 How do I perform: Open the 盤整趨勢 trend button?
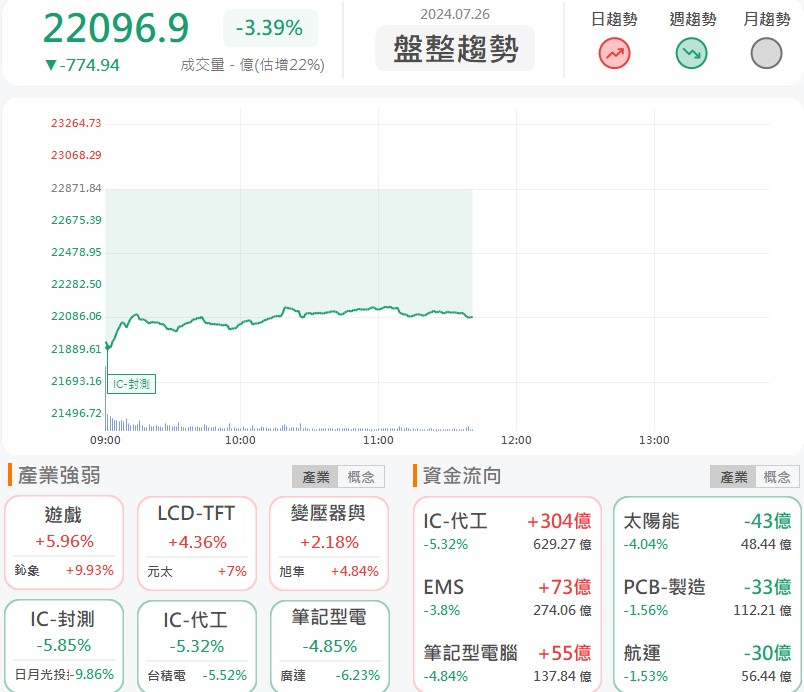pos(455,49)
